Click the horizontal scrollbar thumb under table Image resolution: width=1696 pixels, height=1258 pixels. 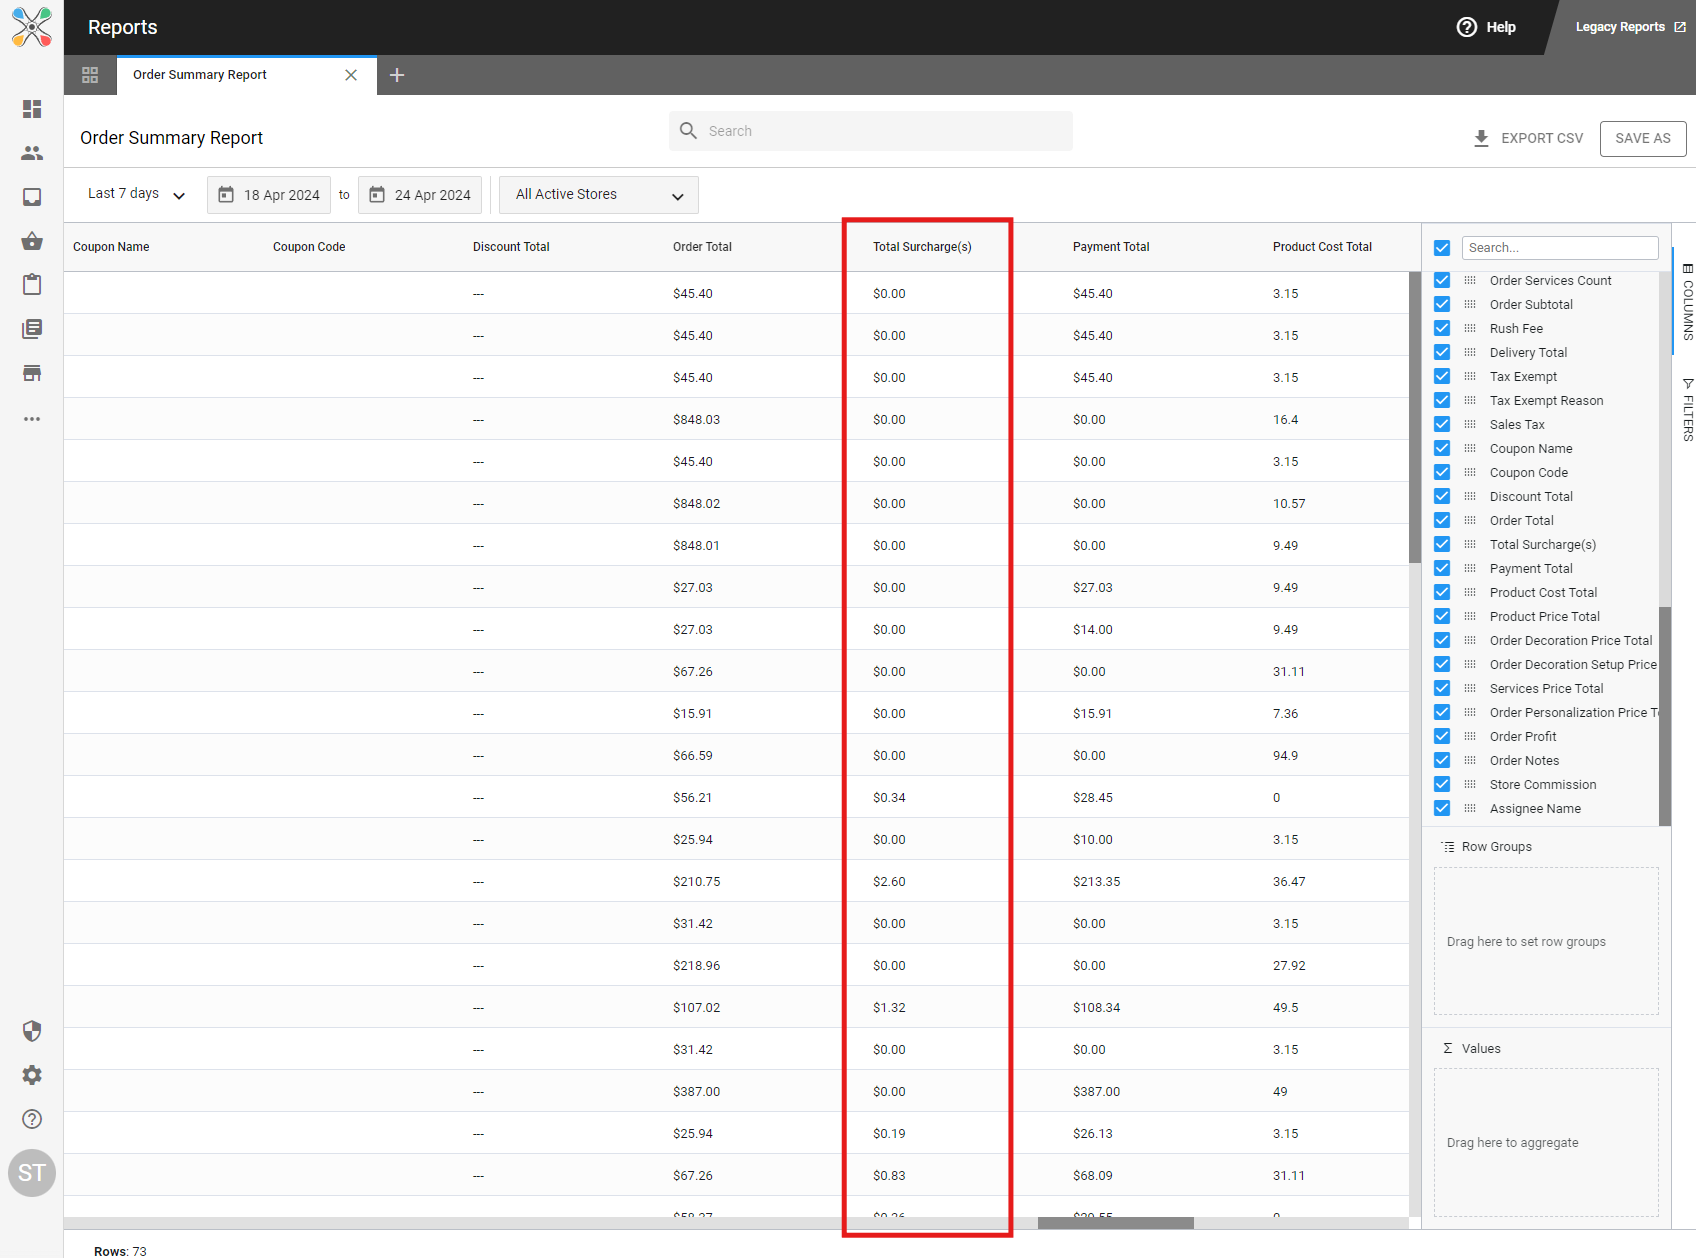tap(1115, 1223)
